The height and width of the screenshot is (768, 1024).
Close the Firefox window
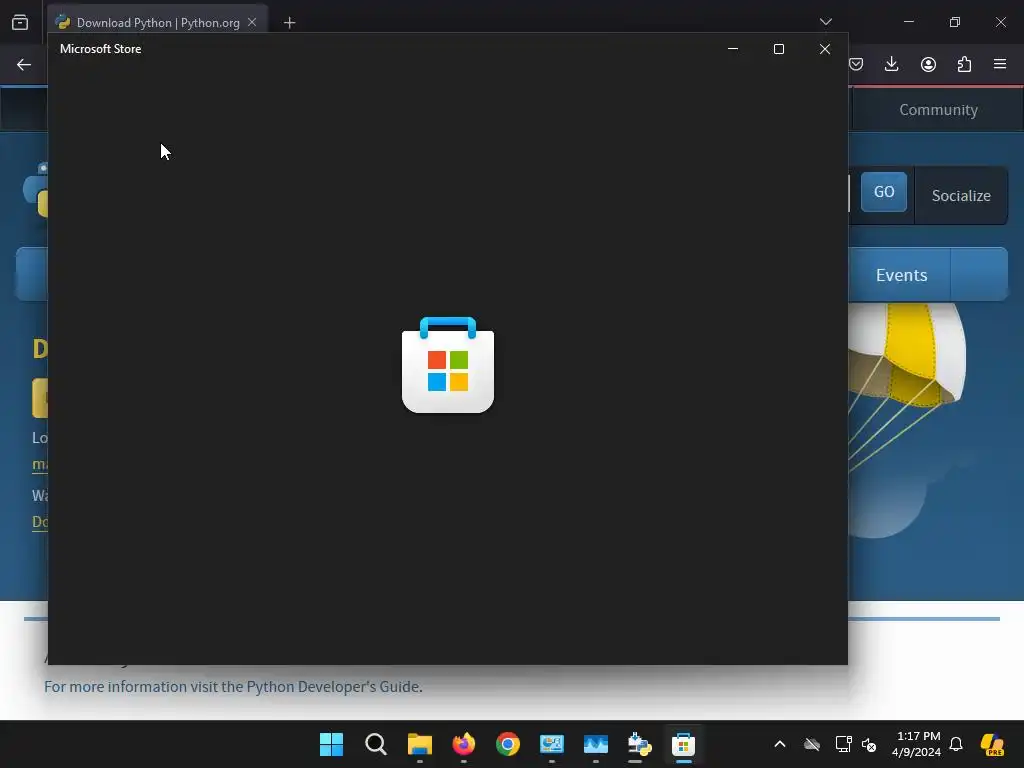(x=1000, y=22)
